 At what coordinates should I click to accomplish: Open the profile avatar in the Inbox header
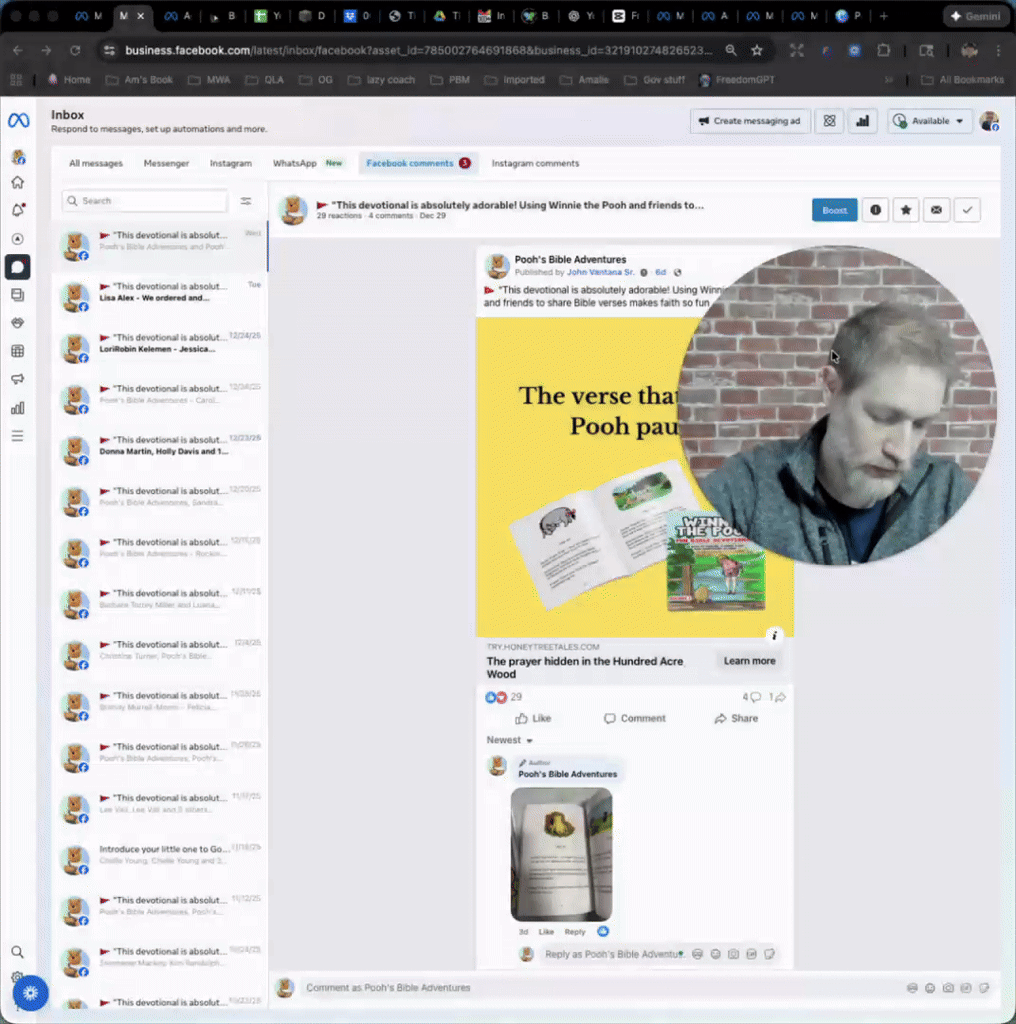coord(990,121)
